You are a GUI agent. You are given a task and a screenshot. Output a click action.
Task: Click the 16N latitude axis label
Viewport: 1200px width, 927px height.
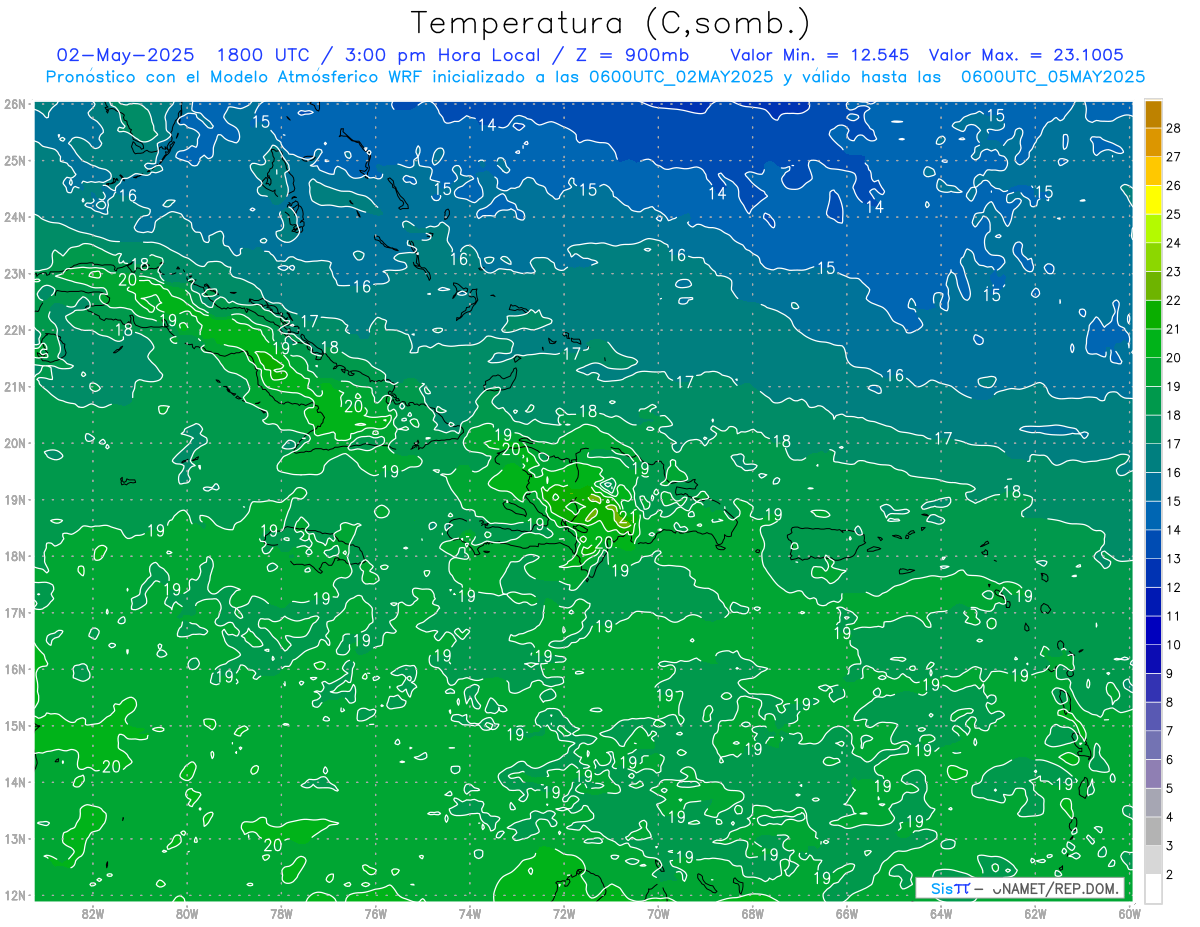click(x=14, y=669)
